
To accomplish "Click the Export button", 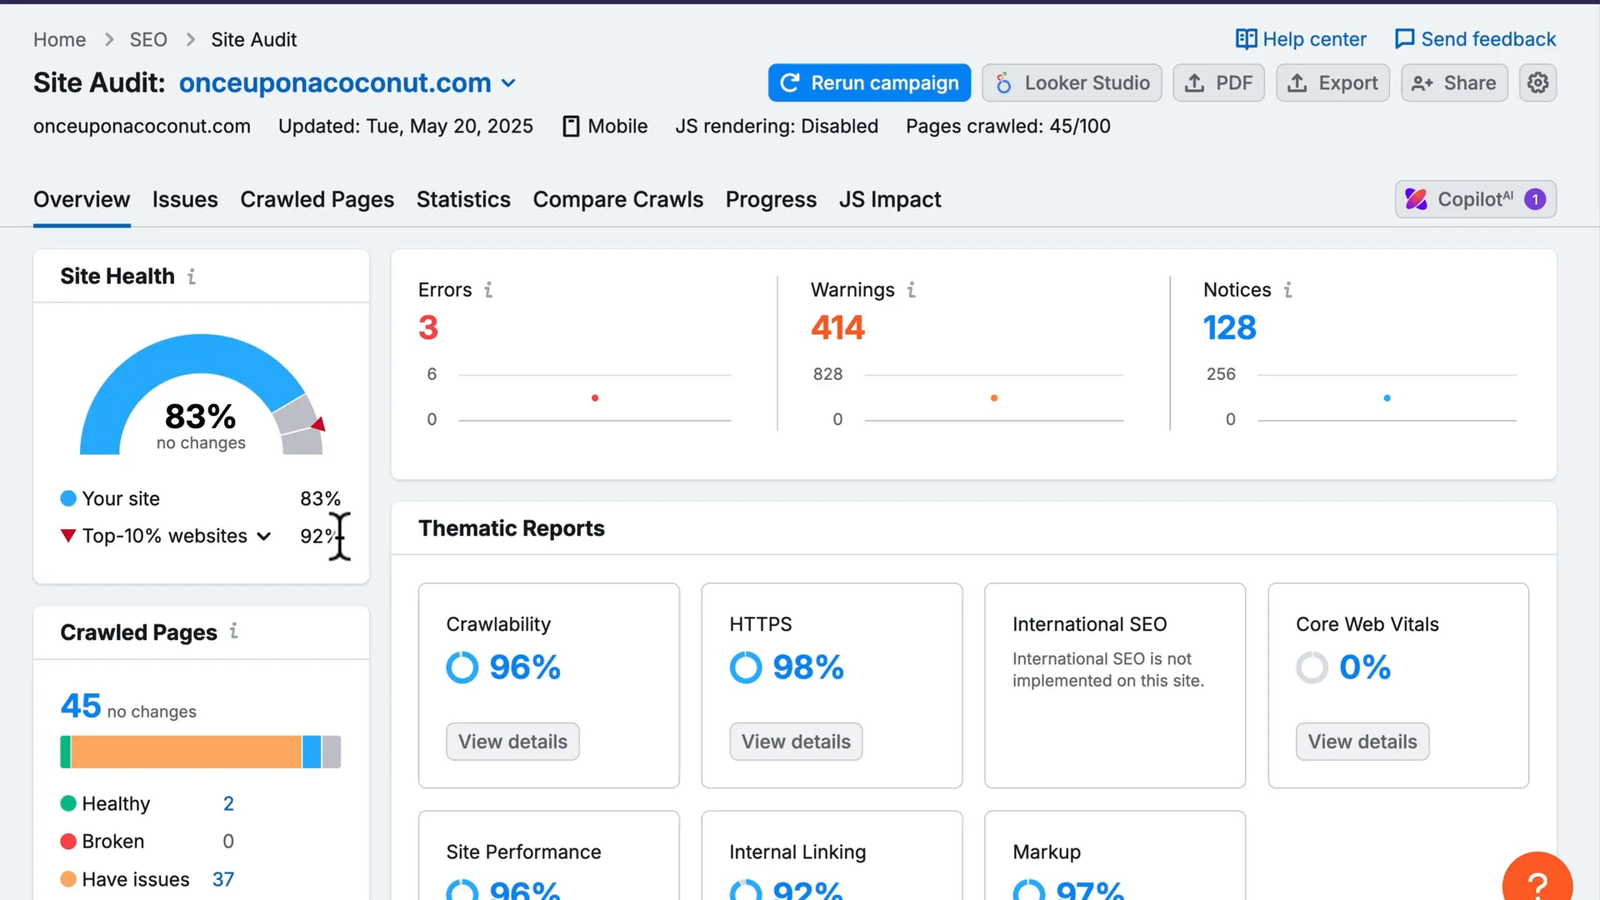I will [x=1332, y=83].
